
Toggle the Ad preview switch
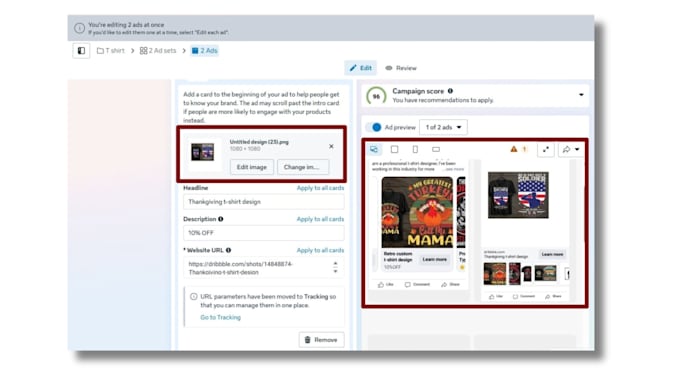click(373, 127)
